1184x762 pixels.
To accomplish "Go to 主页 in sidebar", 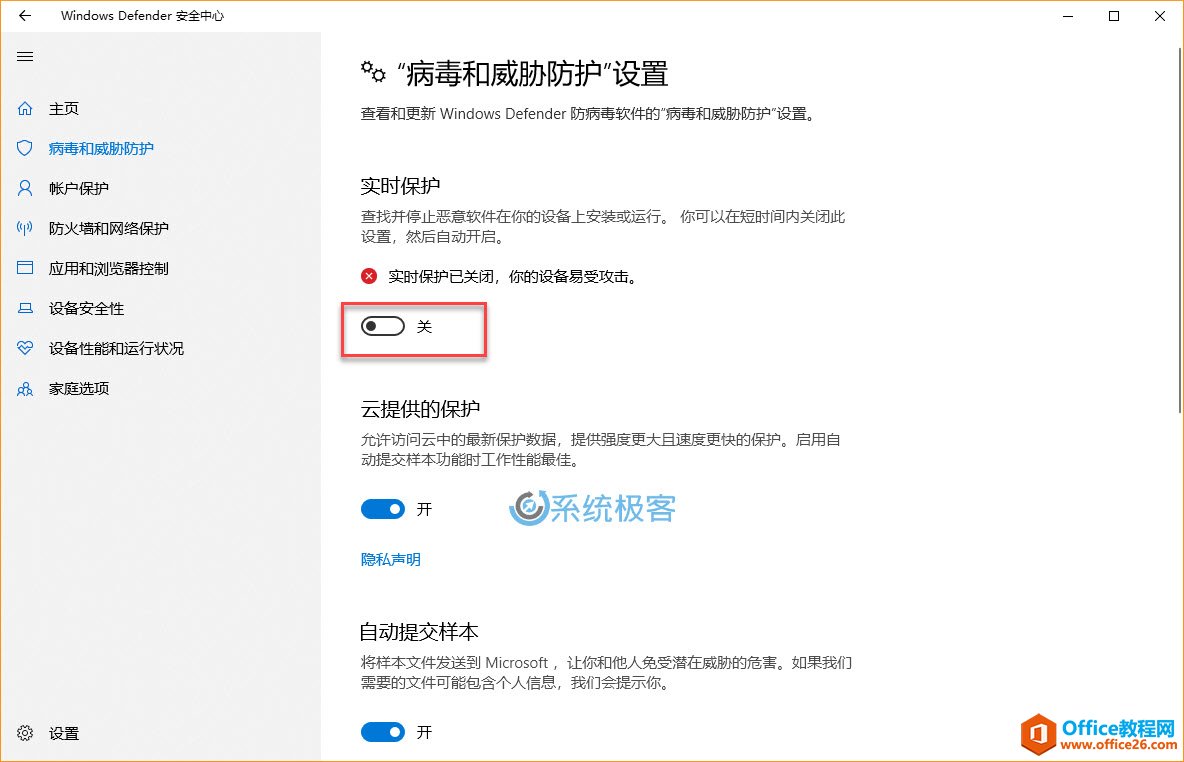I will click(64, 109).
